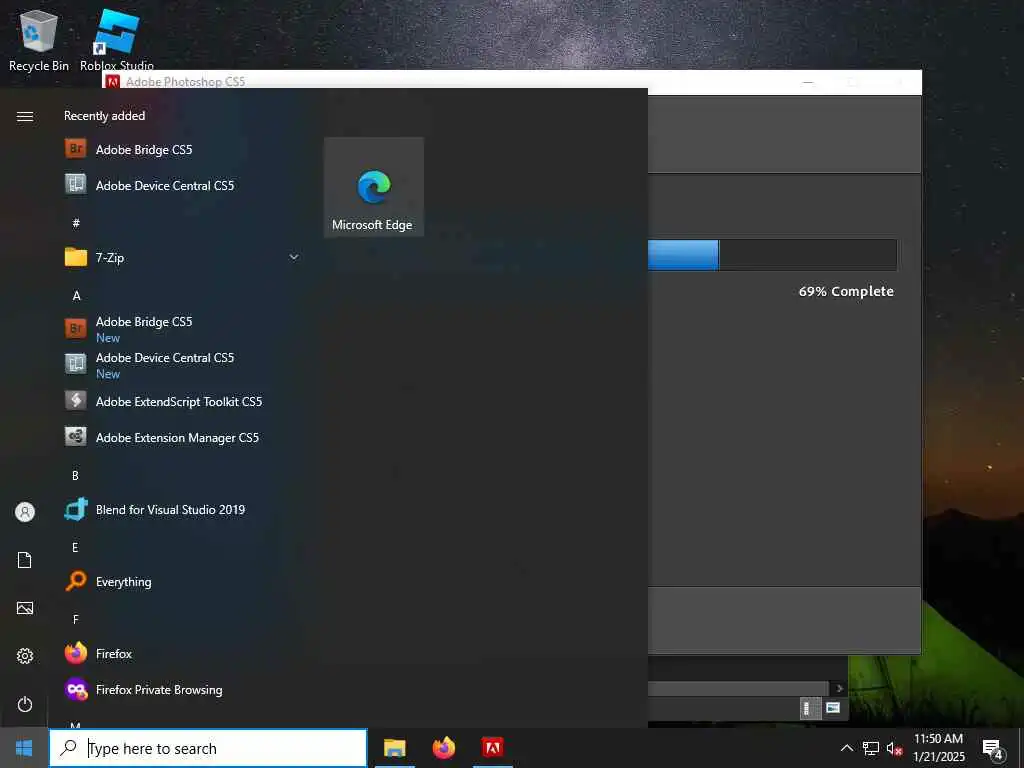This screenshot has height=768, width=1024.
Task: Open Adobe Device Central CS5 under Recently added
Action: [183, 185]
